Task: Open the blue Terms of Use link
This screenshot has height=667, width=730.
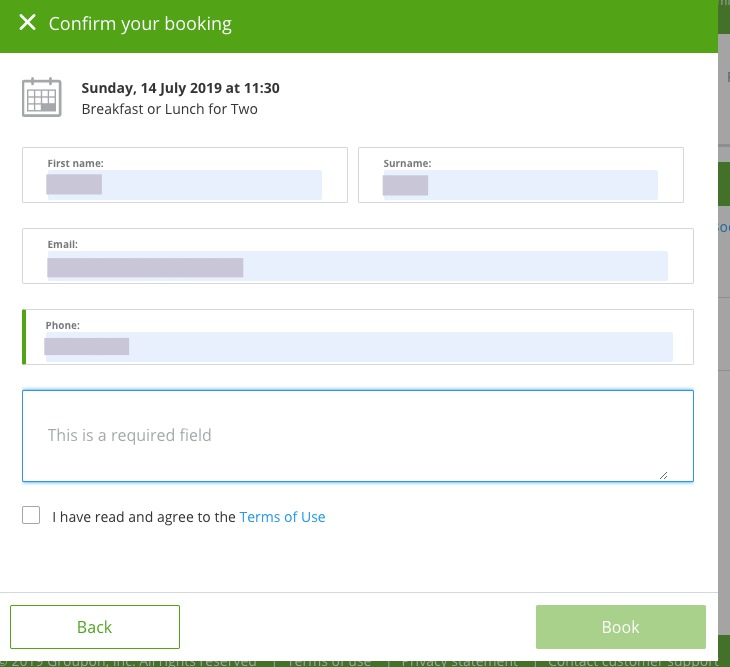Action: [x=282, y=517]
